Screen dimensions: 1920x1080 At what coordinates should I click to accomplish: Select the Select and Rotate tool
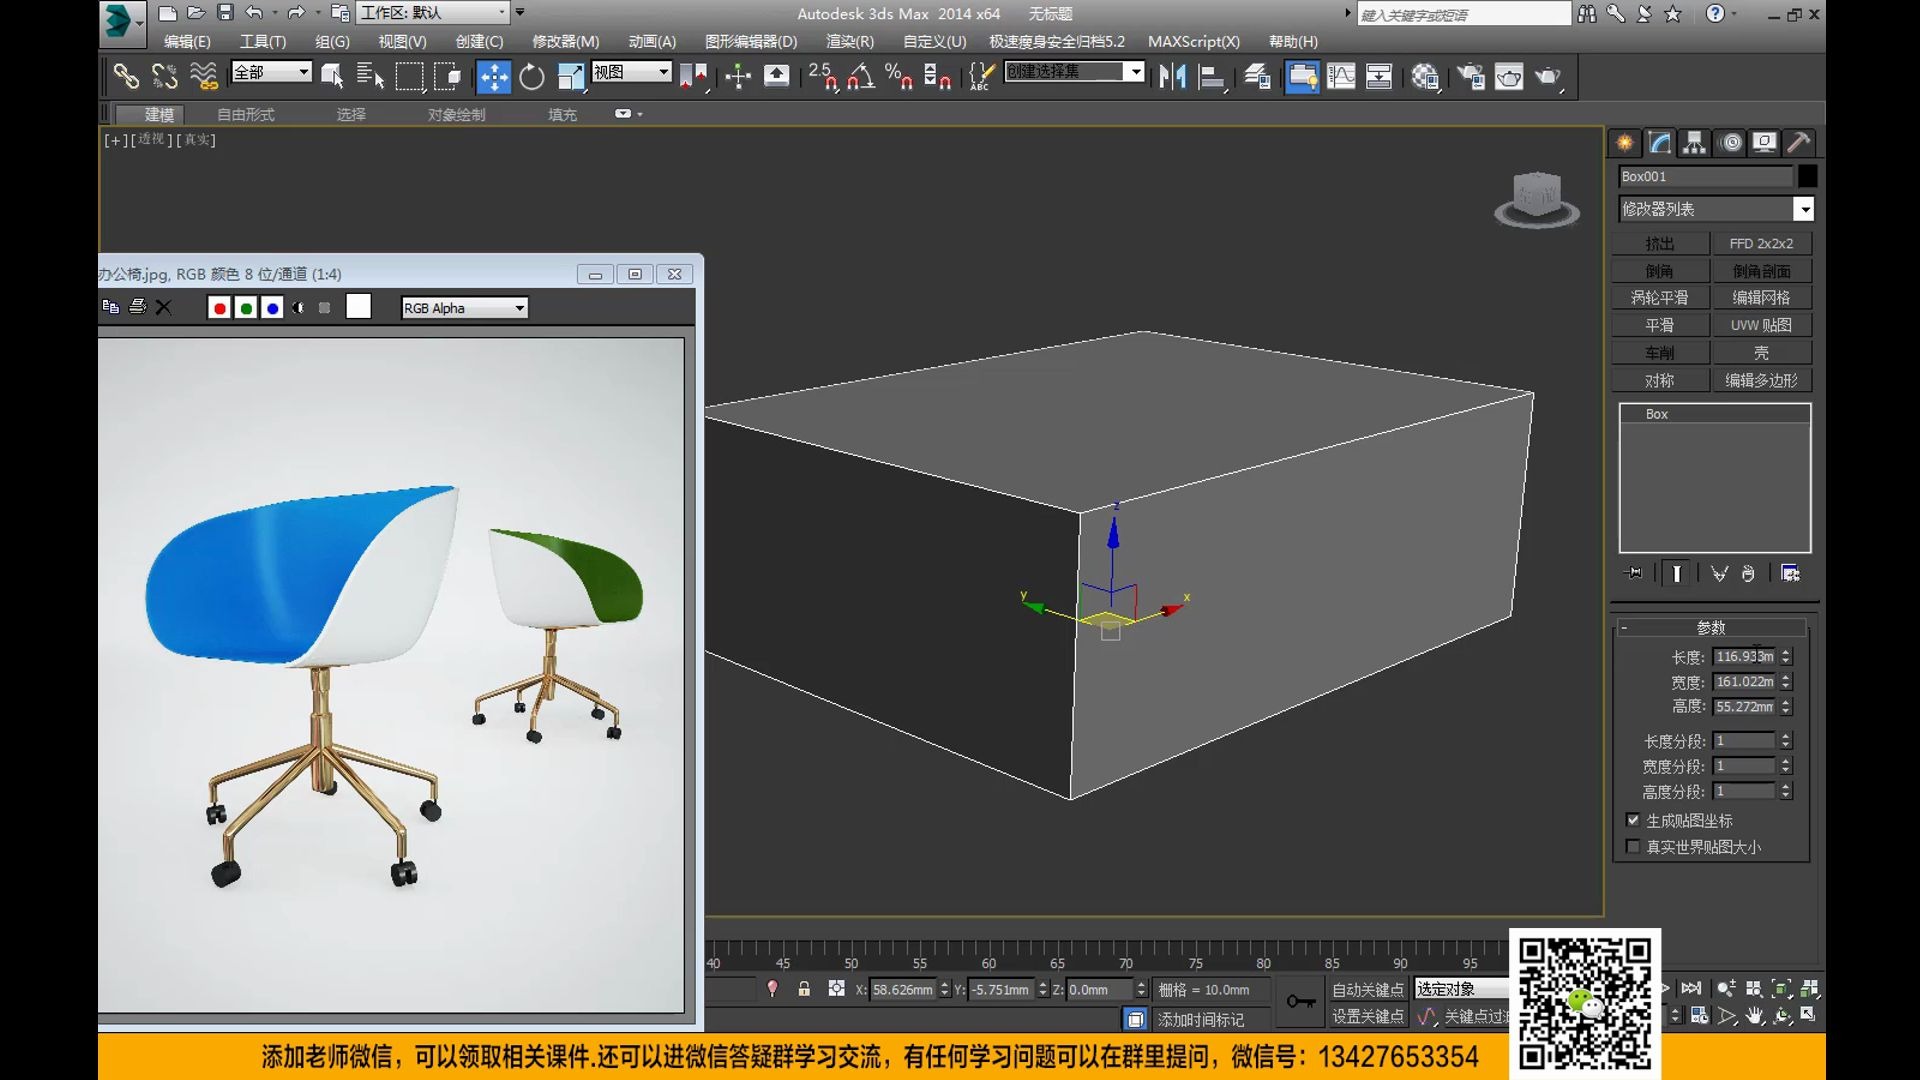531,76
